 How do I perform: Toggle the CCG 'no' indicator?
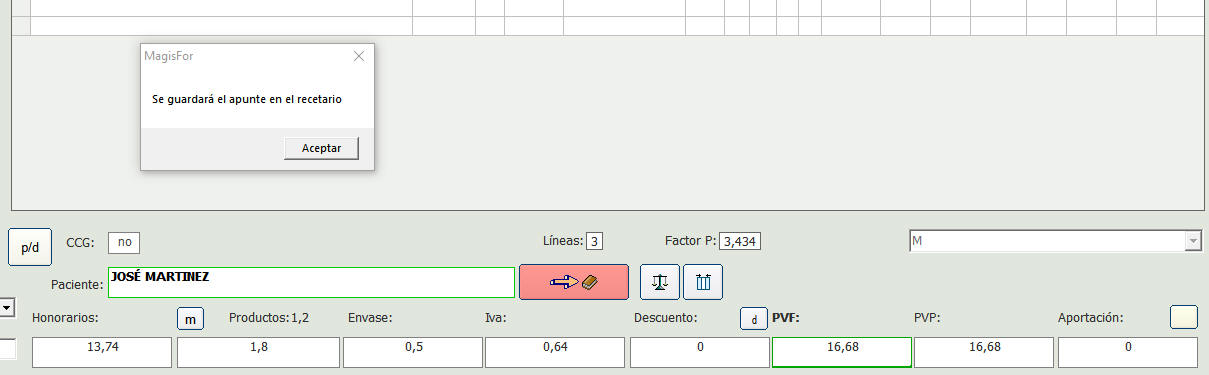coord(124,241)
